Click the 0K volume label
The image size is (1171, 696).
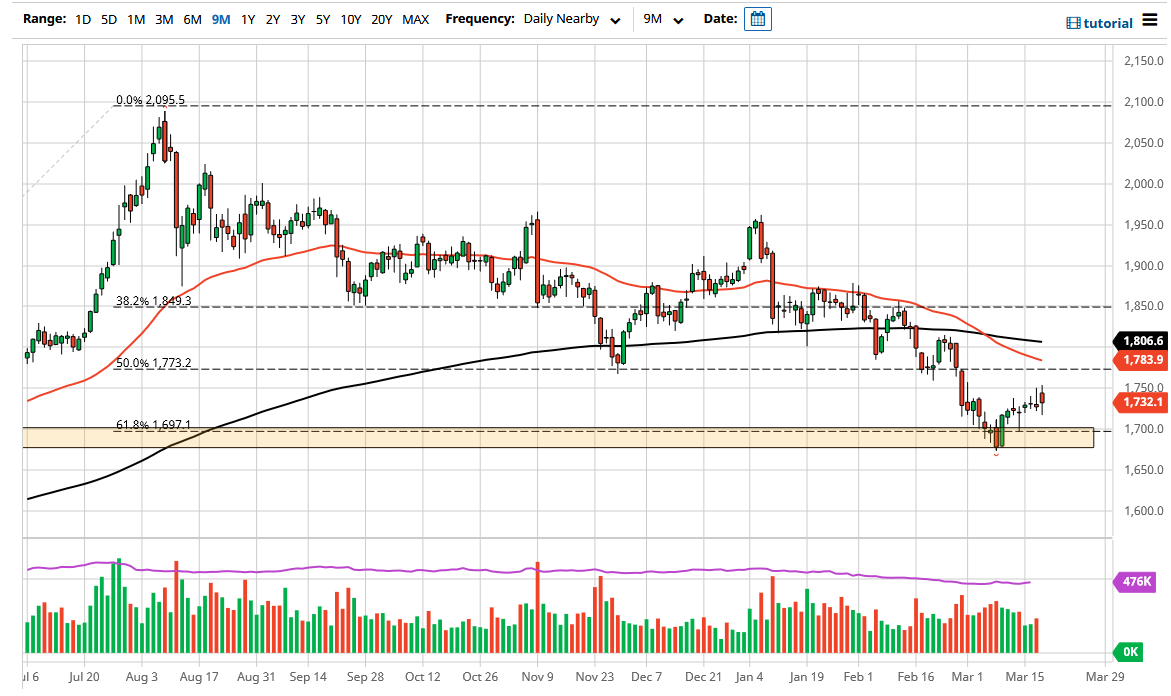(1130, 652)
